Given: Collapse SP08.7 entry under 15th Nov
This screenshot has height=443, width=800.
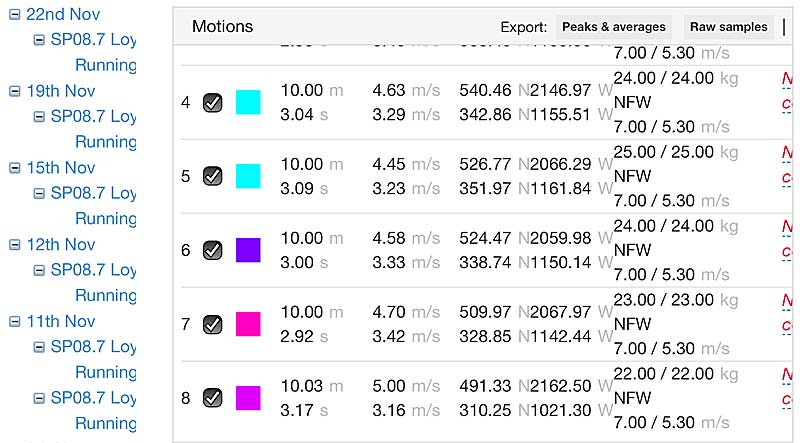Looking at the screenshot, I should click(39, 193).
